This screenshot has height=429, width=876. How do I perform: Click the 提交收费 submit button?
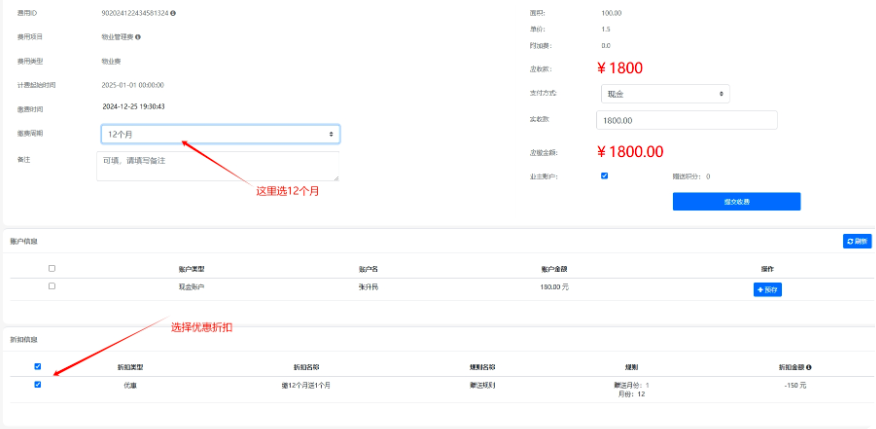(736, 201)
